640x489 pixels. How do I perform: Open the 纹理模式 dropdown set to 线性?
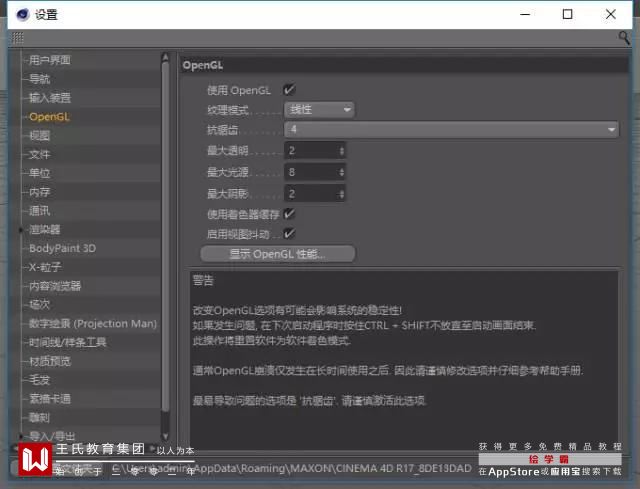[319, 109]
